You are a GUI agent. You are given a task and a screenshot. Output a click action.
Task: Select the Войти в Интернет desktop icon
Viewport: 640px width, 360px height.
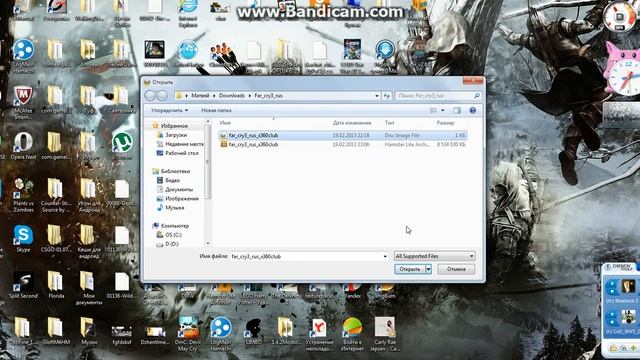[x=352, y=334]
